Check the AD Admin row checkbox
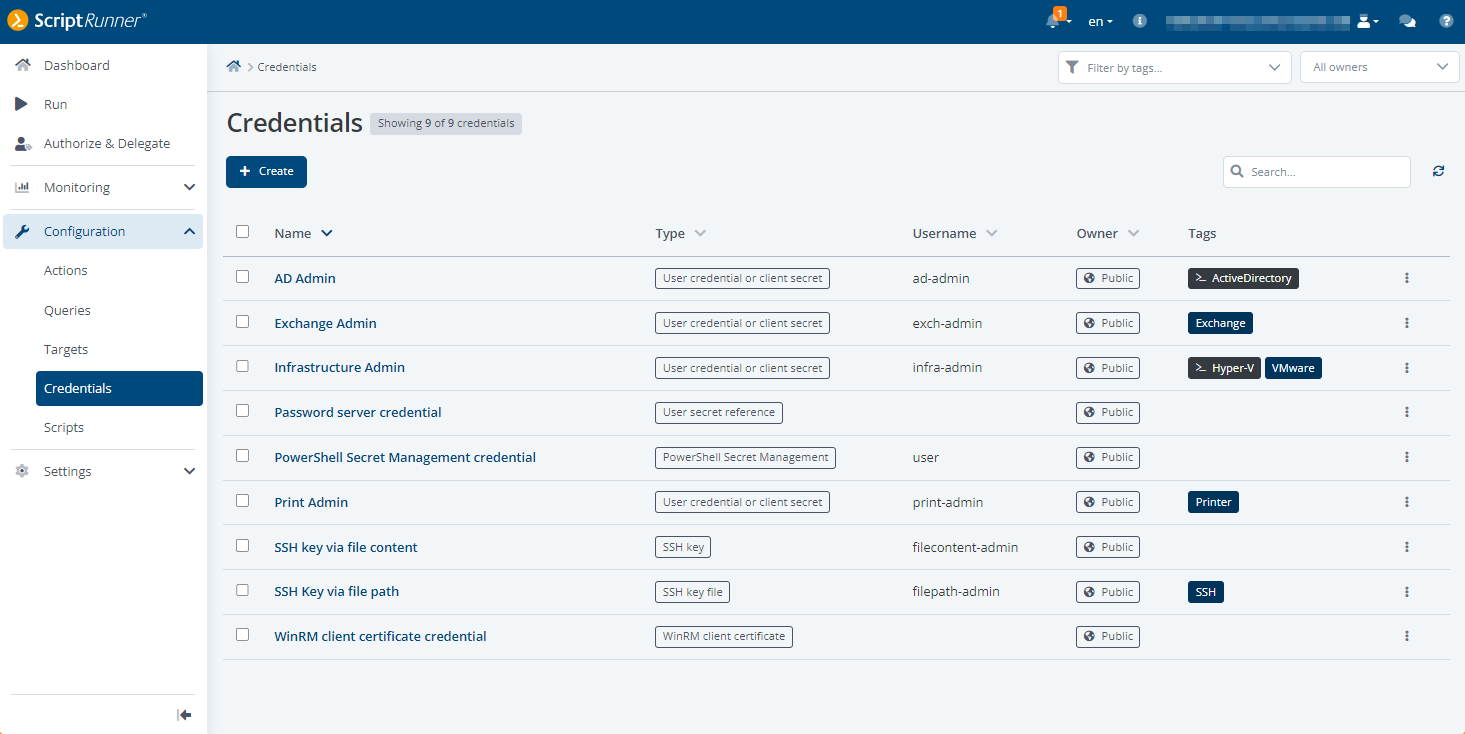The height and width of the screenshot is (734, 1465). click(x=242, y=277)
